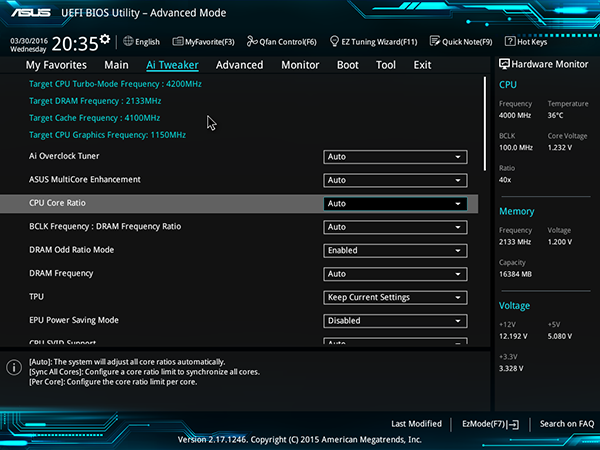Open EPU Power Saving Mode dropdown
Image resolution: width=600 pixels, height=450 pixels.
[x=395, y=321]
